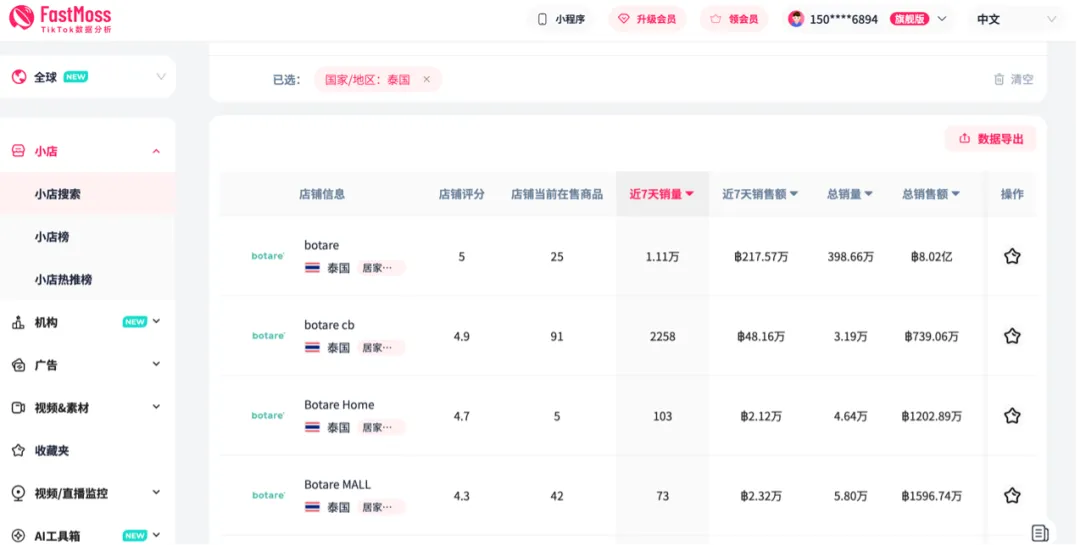Expand the 视频/直播监控 sidebar section

(156, 492)
